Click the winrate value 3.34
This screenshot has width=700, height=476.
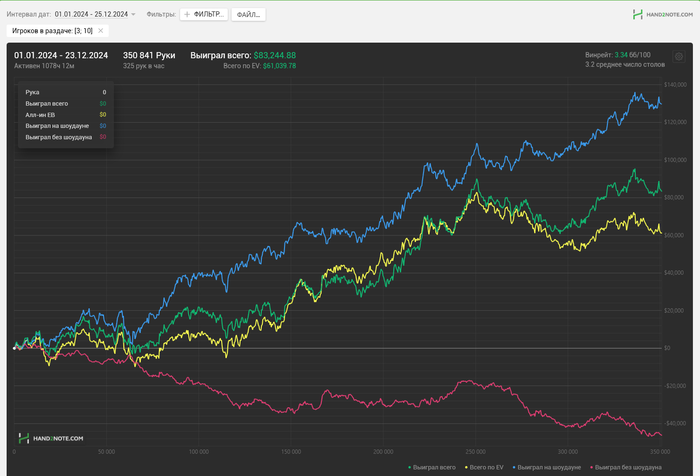coord(621,54)
